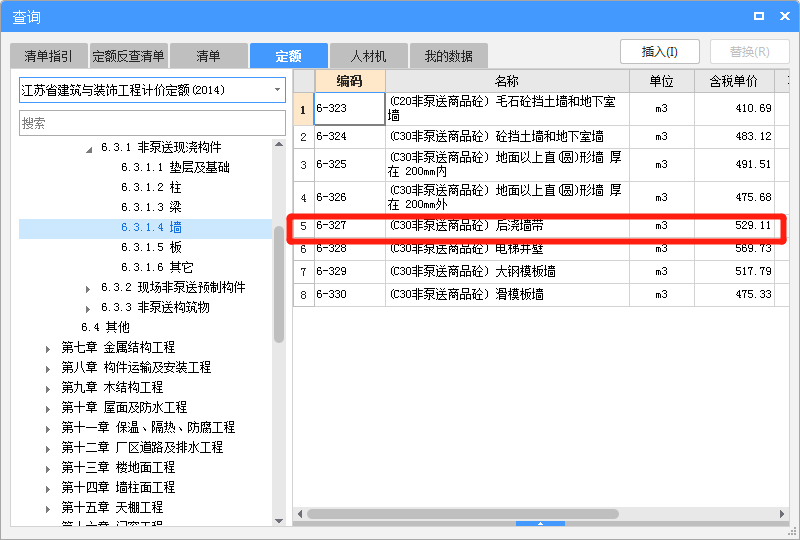Click the tree scrollbar up arrow
The image size is (800, 540).
point(279,144)
